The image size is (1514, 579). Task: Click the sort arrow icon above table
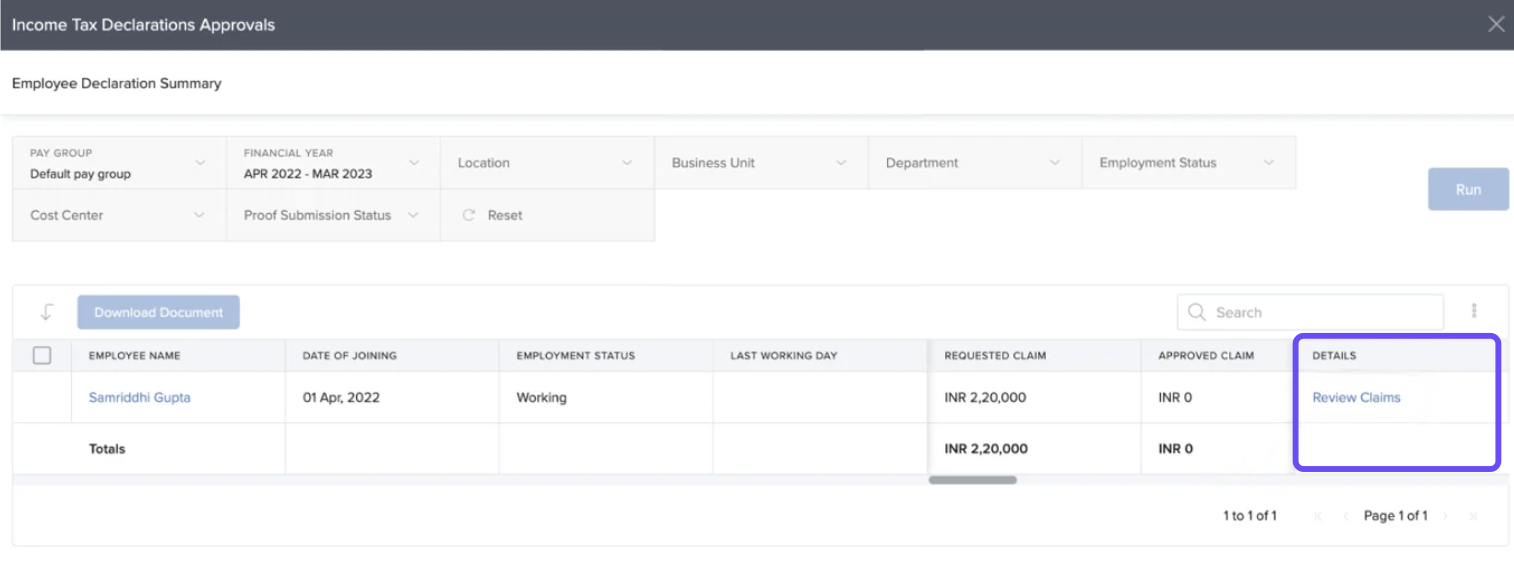pos(46,312)
